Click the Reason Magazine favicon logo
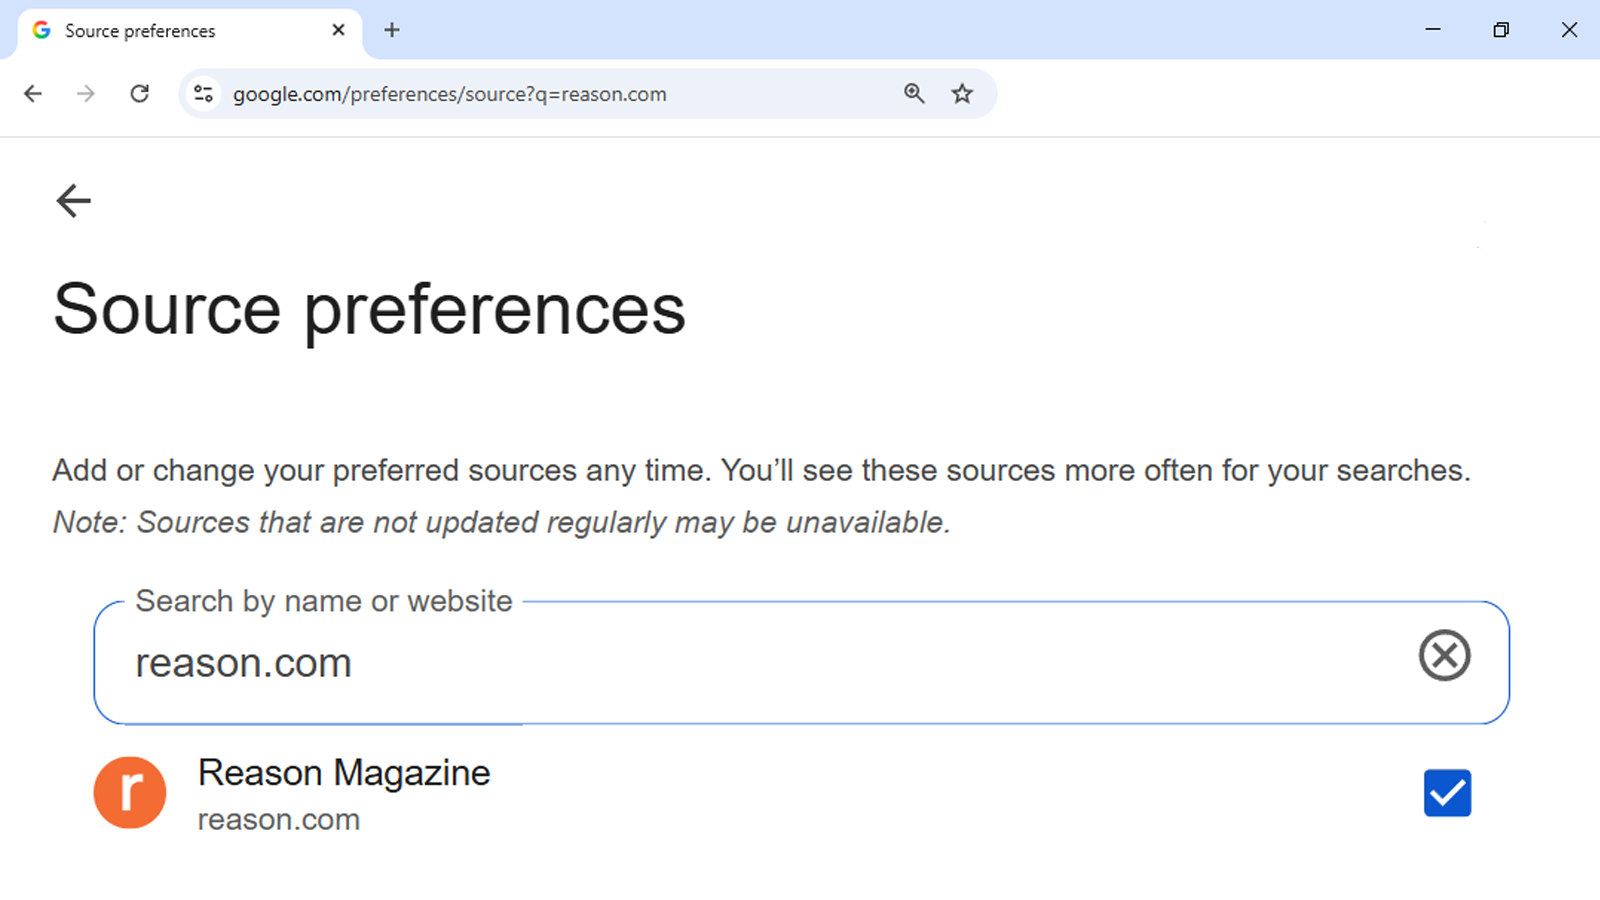The image size is (1600, 900). point(130,792)
